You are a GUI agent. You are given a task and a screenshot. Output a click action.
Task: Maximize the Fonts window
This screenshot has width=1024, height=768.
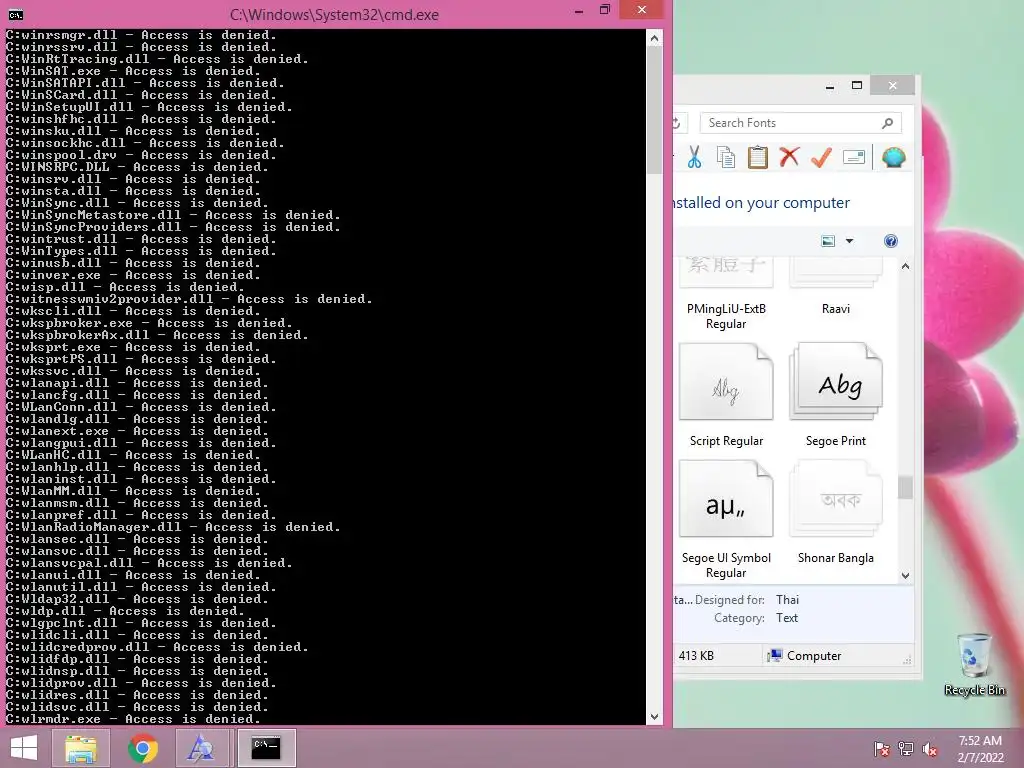tap(857, 86)
